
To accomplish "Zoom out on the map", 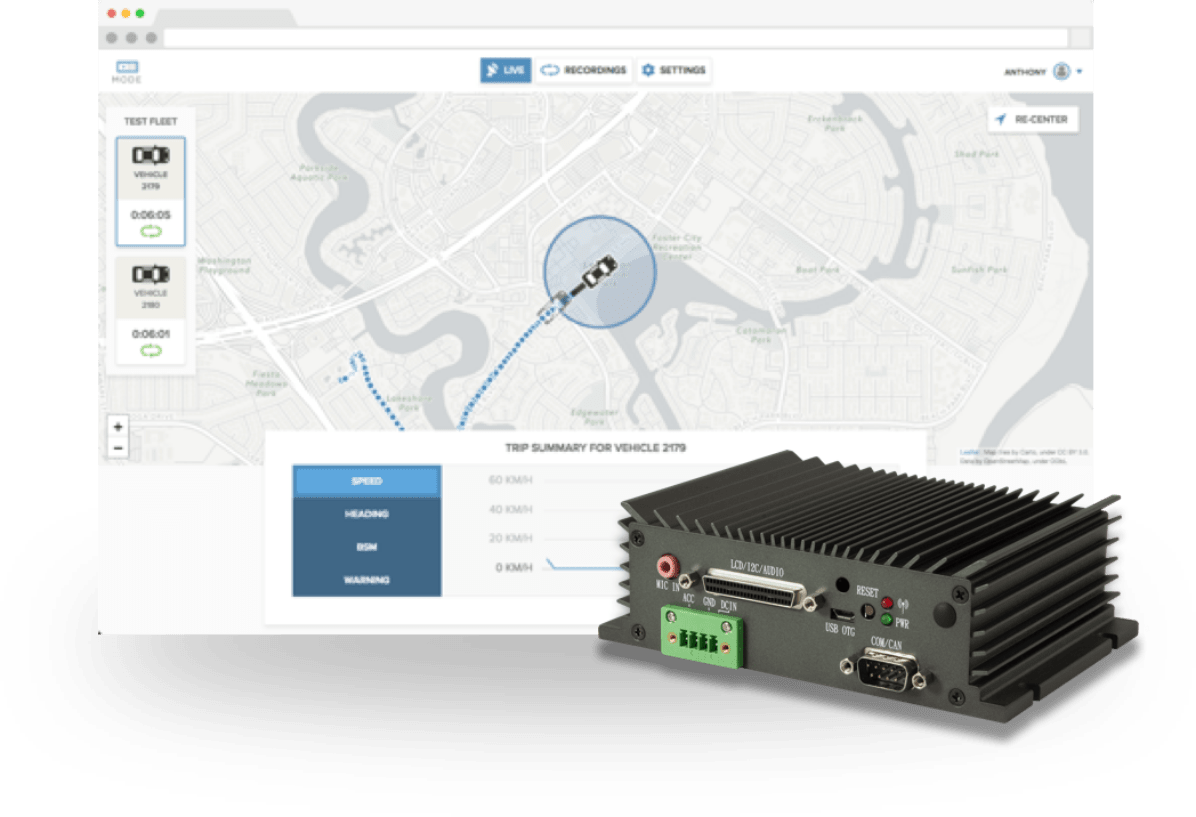I will tap(118, 449).
